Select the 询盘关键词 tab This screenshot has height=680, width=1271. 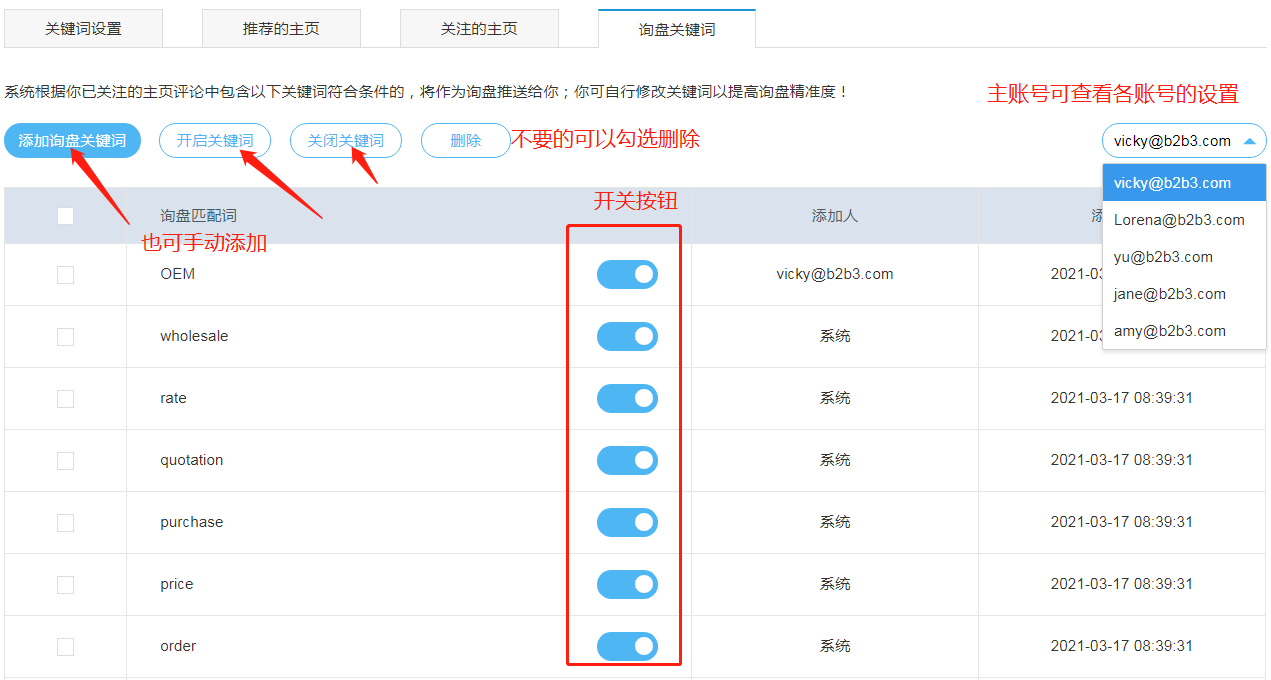(677, 29)
